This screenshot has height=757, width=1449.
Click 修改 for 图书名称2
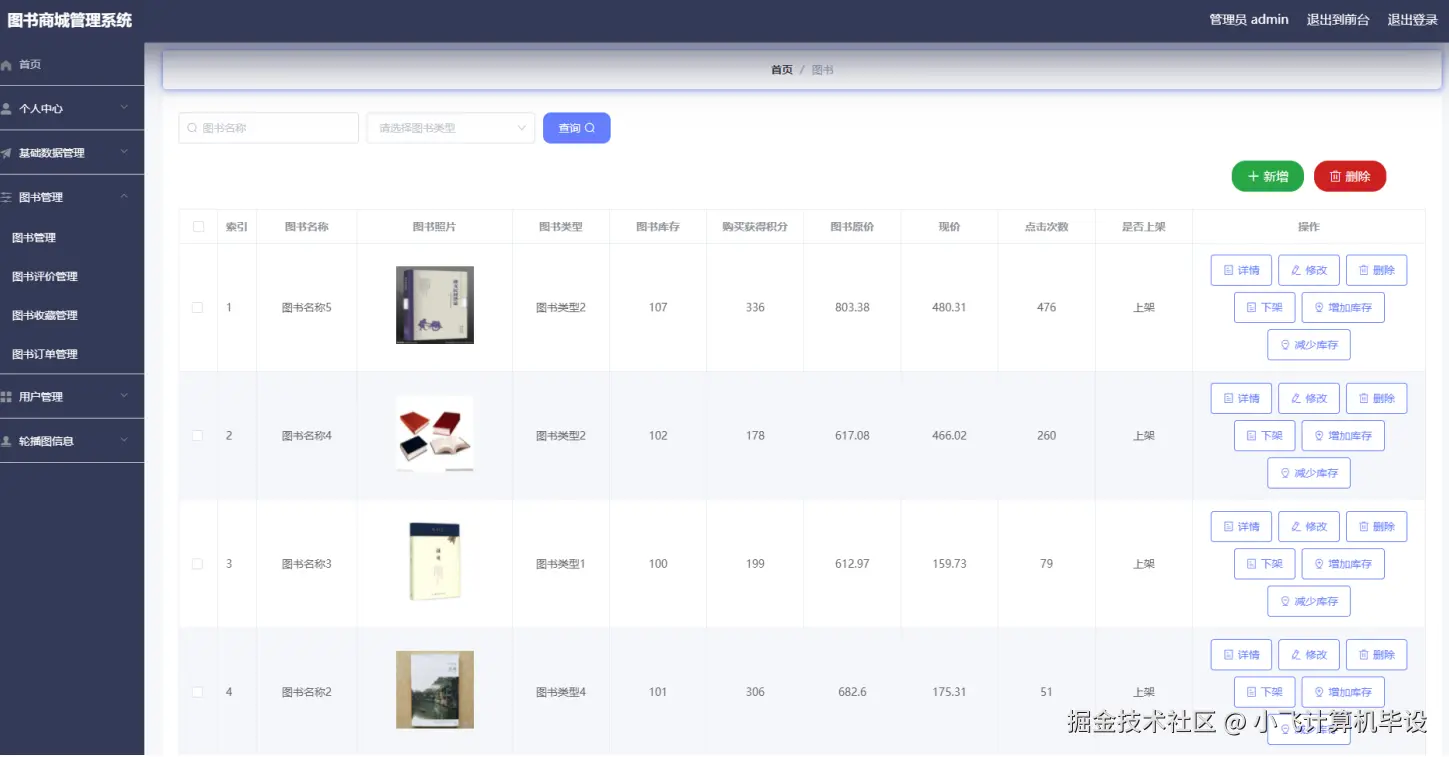point(1309,655)
